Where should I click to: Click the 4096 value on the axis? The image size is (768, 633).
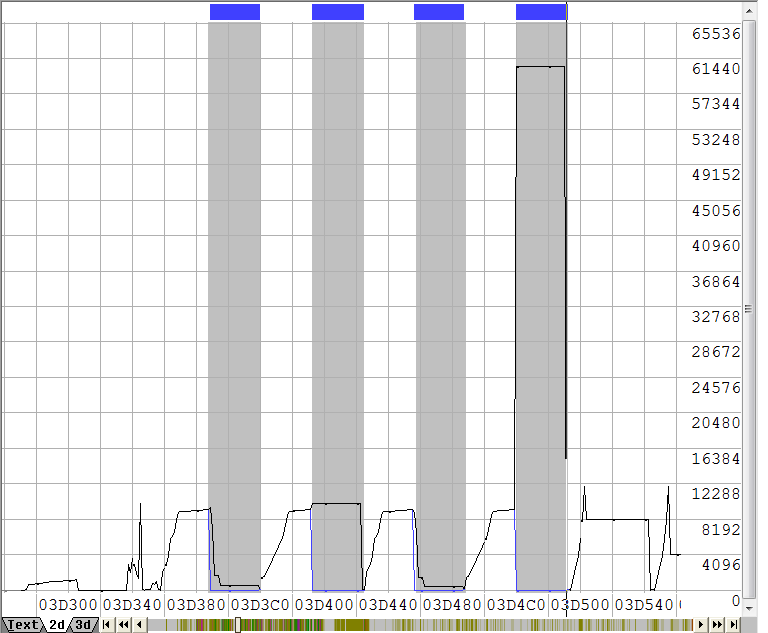[721, 565]
